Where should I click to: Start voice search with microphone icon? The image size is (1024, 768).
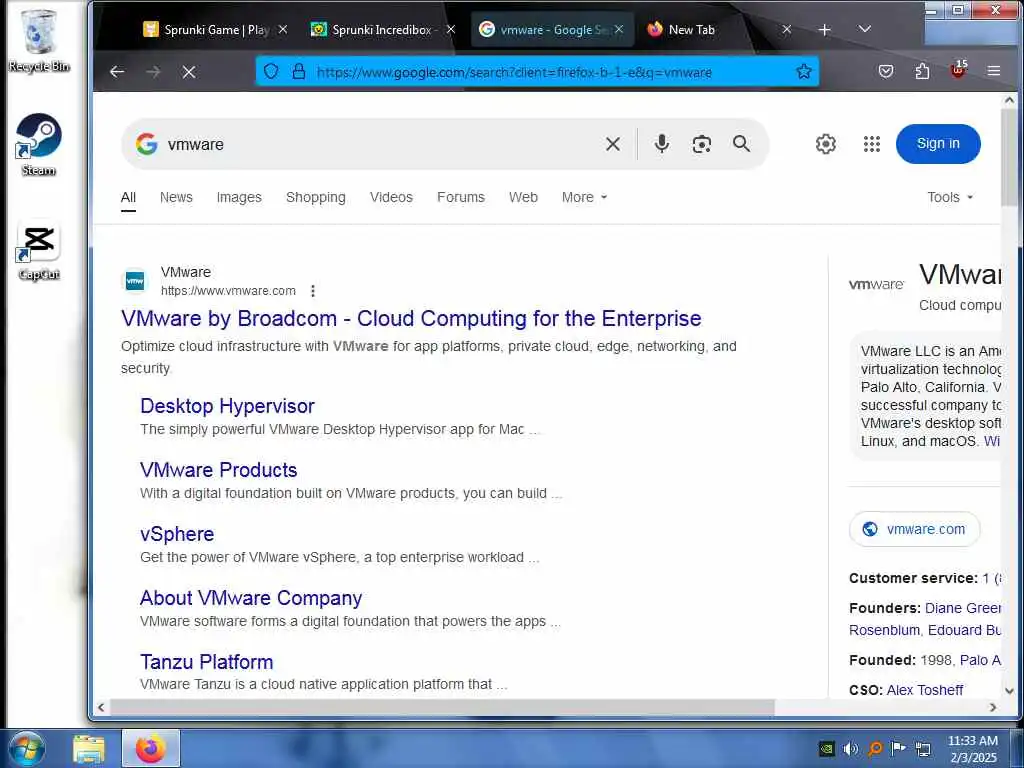[x=662, y=144]
